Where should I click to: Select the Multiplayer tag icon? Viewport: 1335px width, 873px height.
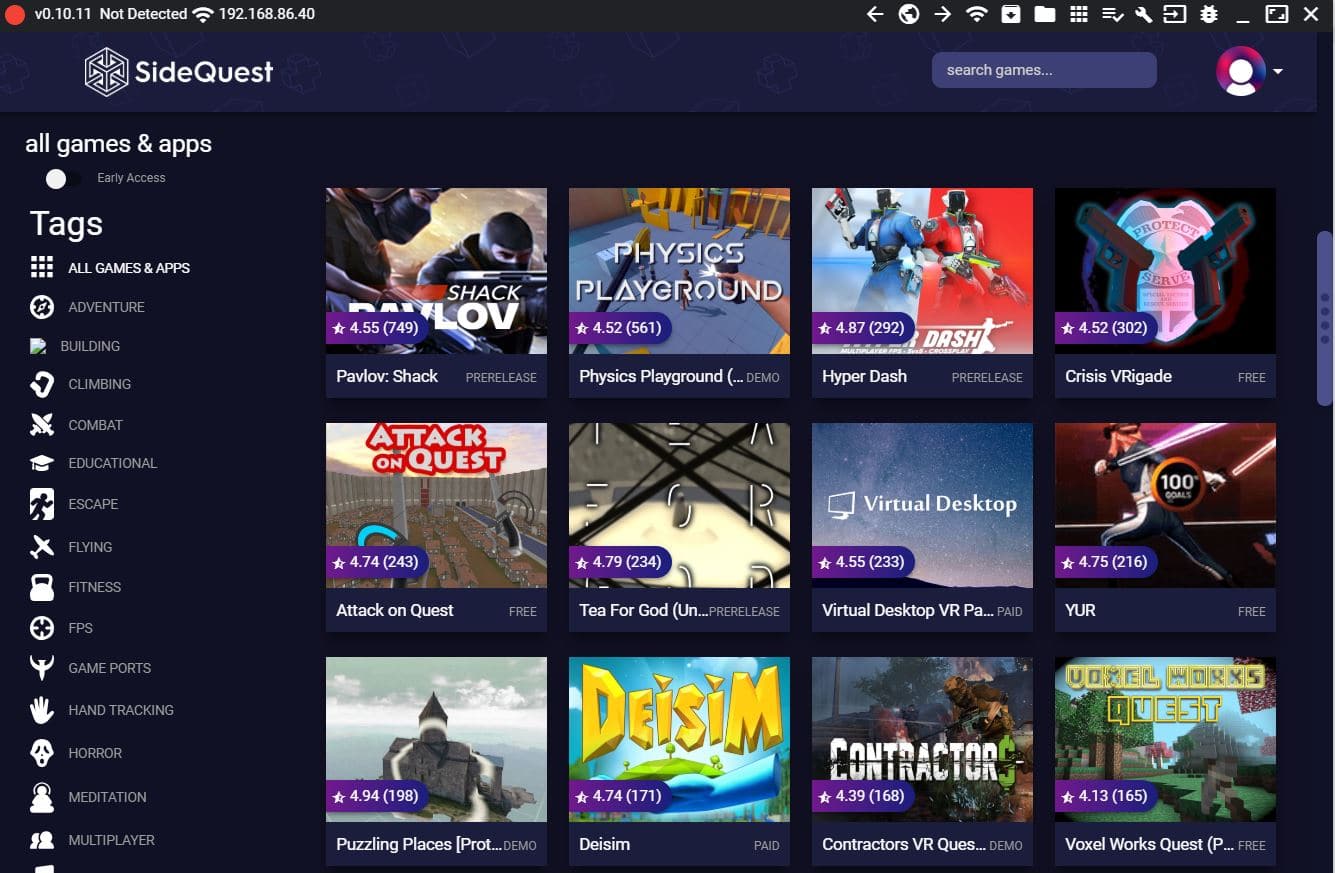(x=42, y=840)
